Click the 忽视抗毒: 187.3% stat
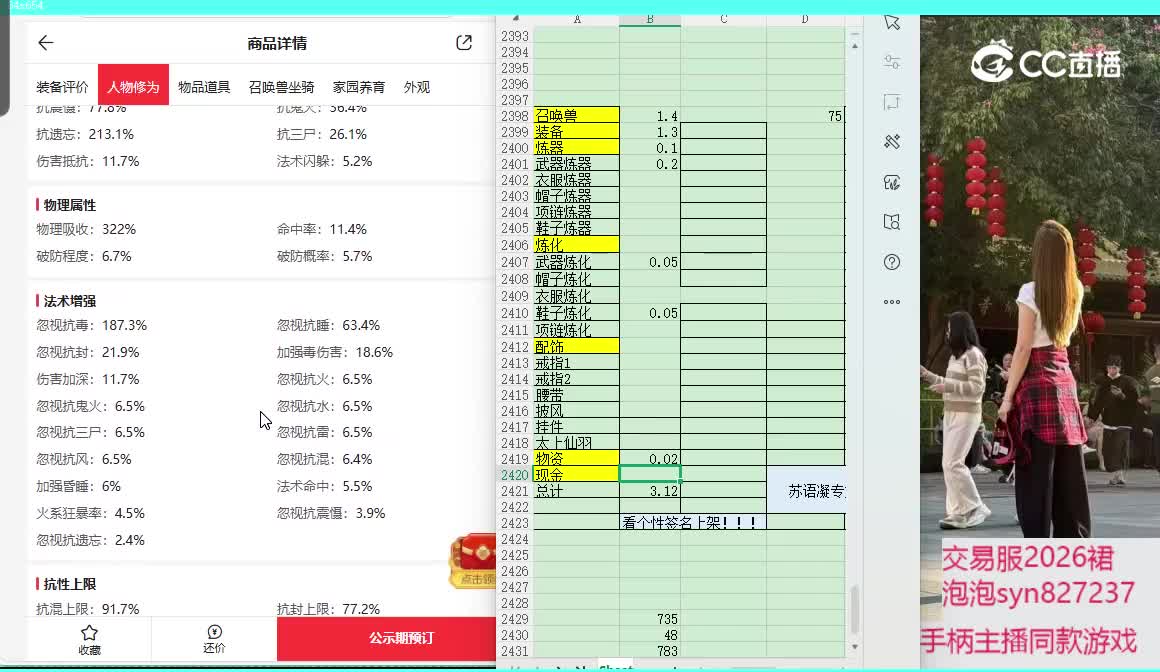Screen dimensions: 1160x672 point(92,325)
